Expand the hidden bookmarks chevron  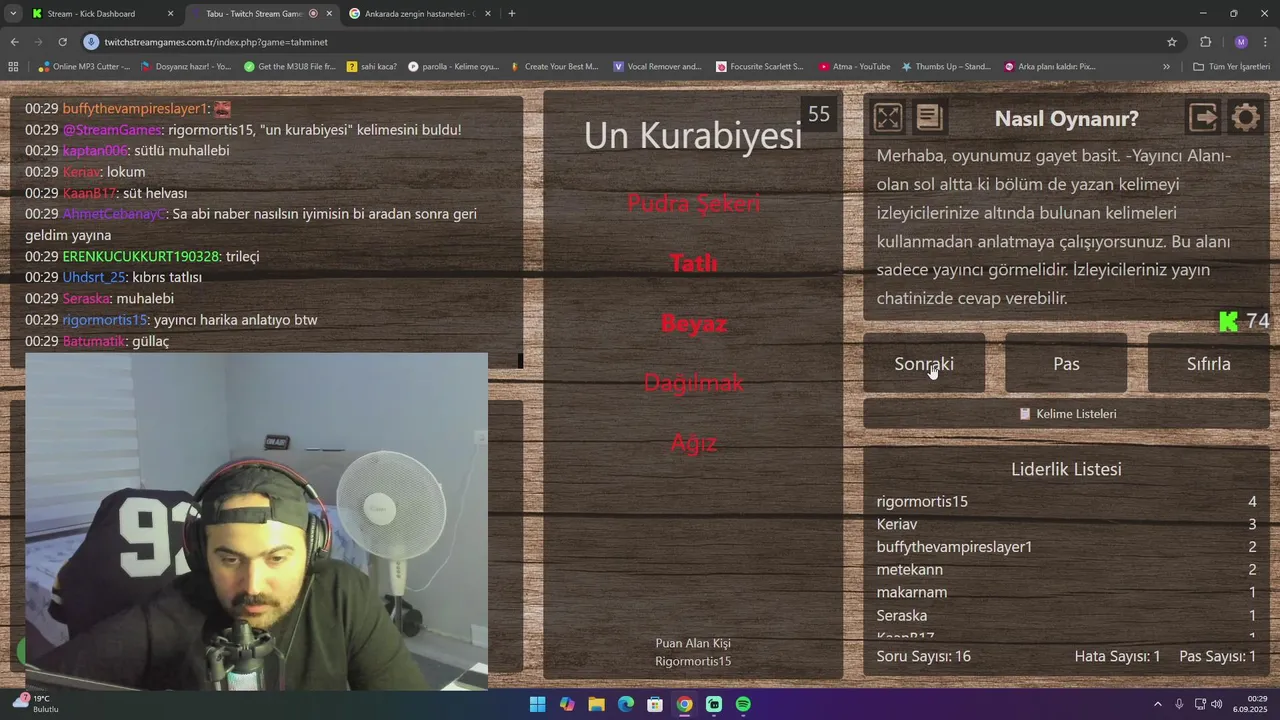1166,67
